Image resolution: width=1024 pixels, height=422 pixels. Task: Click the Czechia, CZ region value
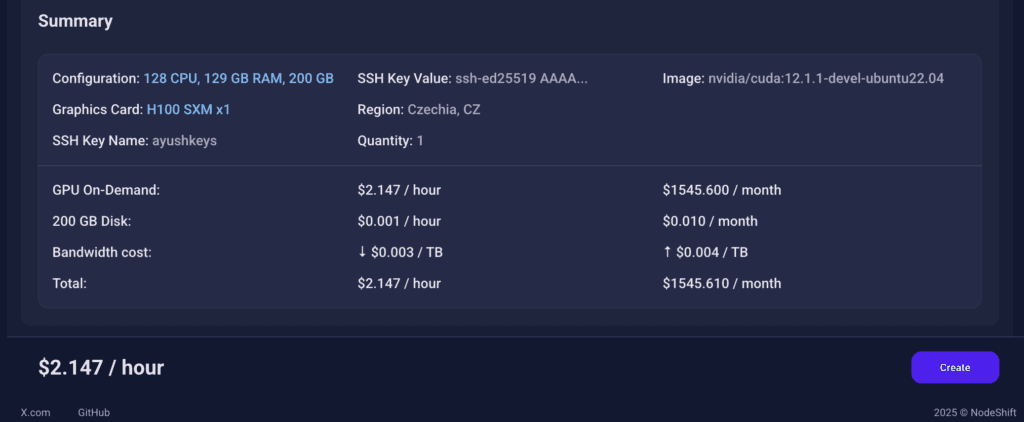443,109
